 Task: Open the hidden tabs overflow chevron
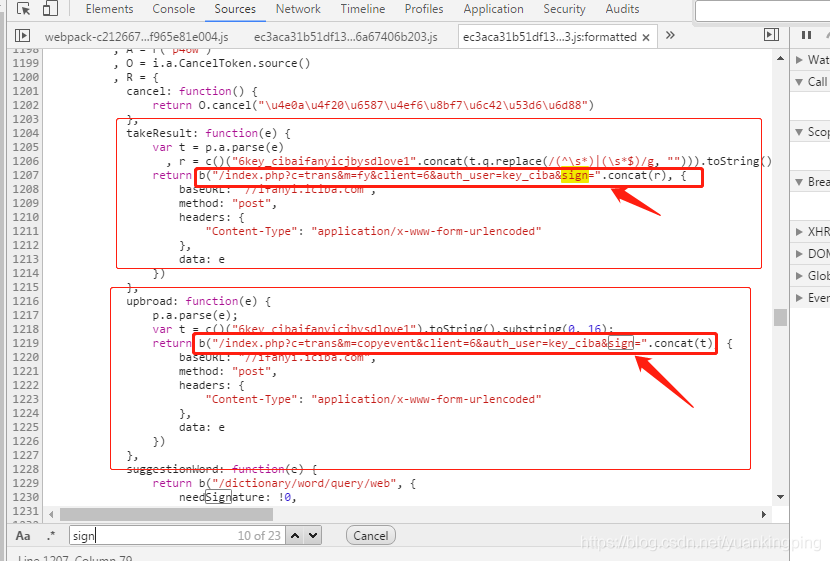670,35
